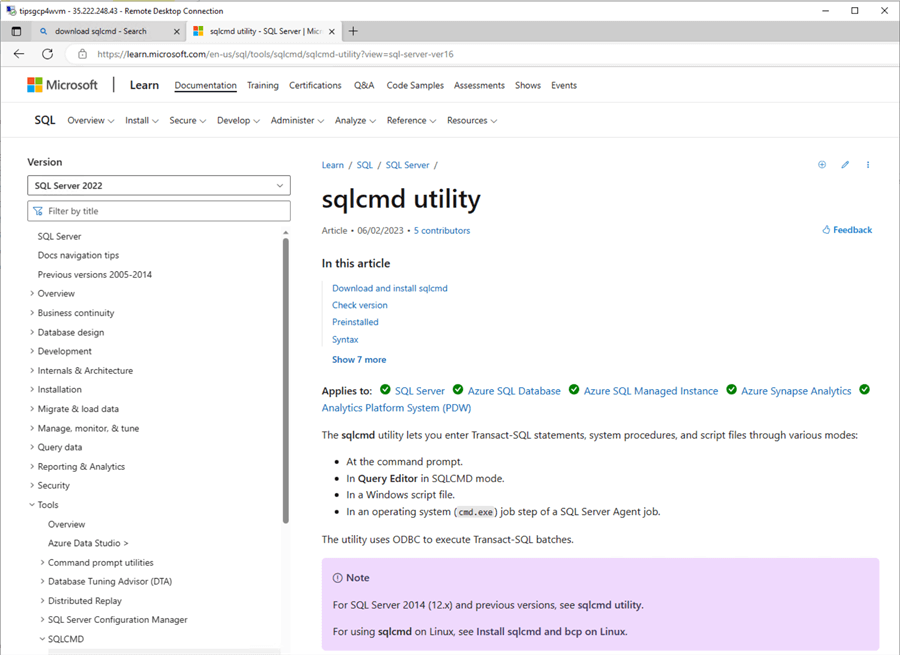Screen dimensions: 900x655
Task: Click the tab actions icon top-left
Action: pyautogui.click(x=15, y=30)
